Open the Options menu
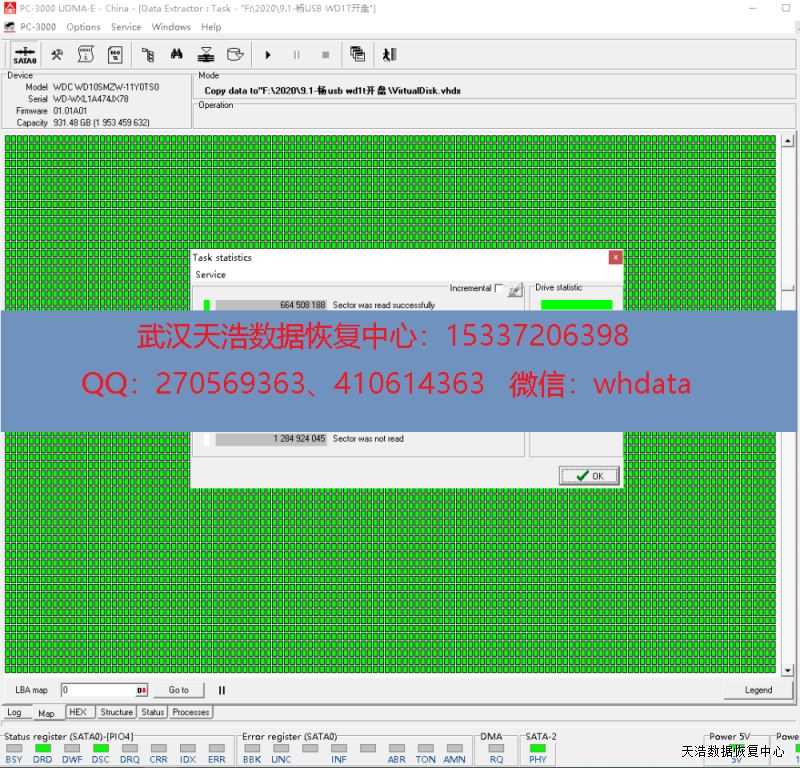Image resolution: width=800 pixels, height=768 pixels. [83, 27]
